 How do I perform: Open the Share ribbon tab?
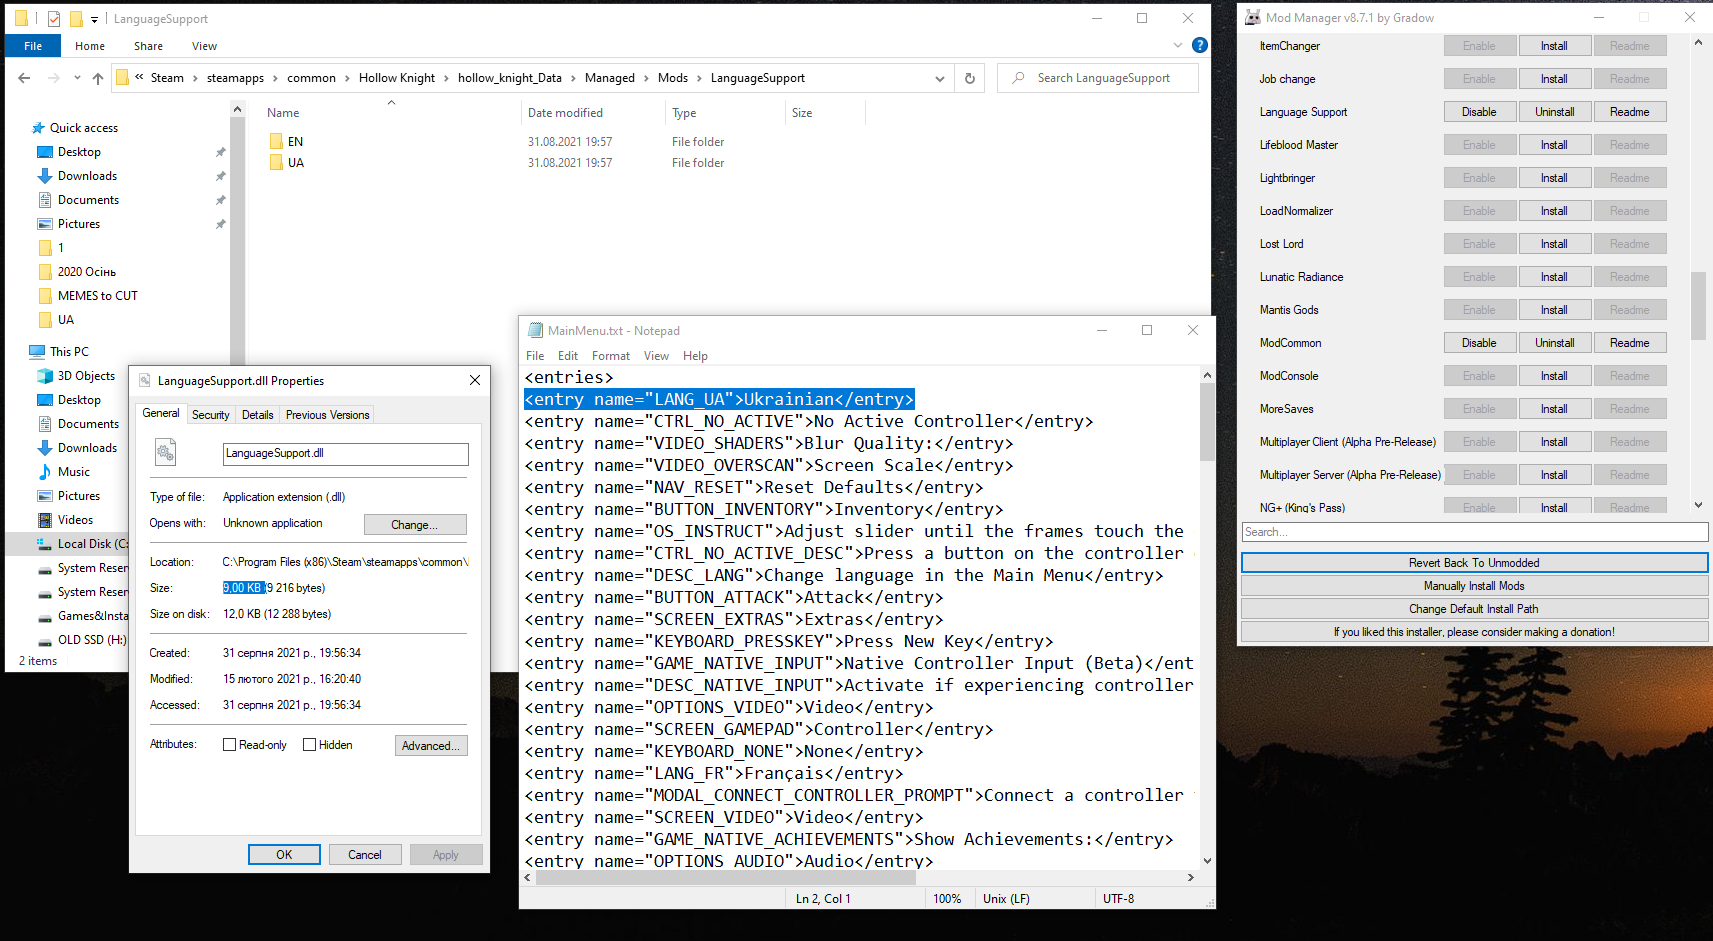tap(148, 46)
